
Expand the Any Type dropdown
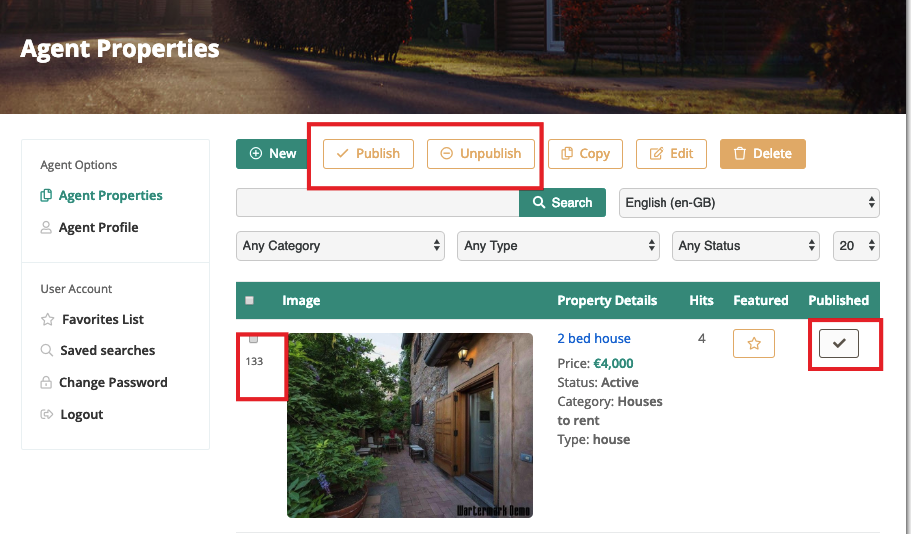559,245
